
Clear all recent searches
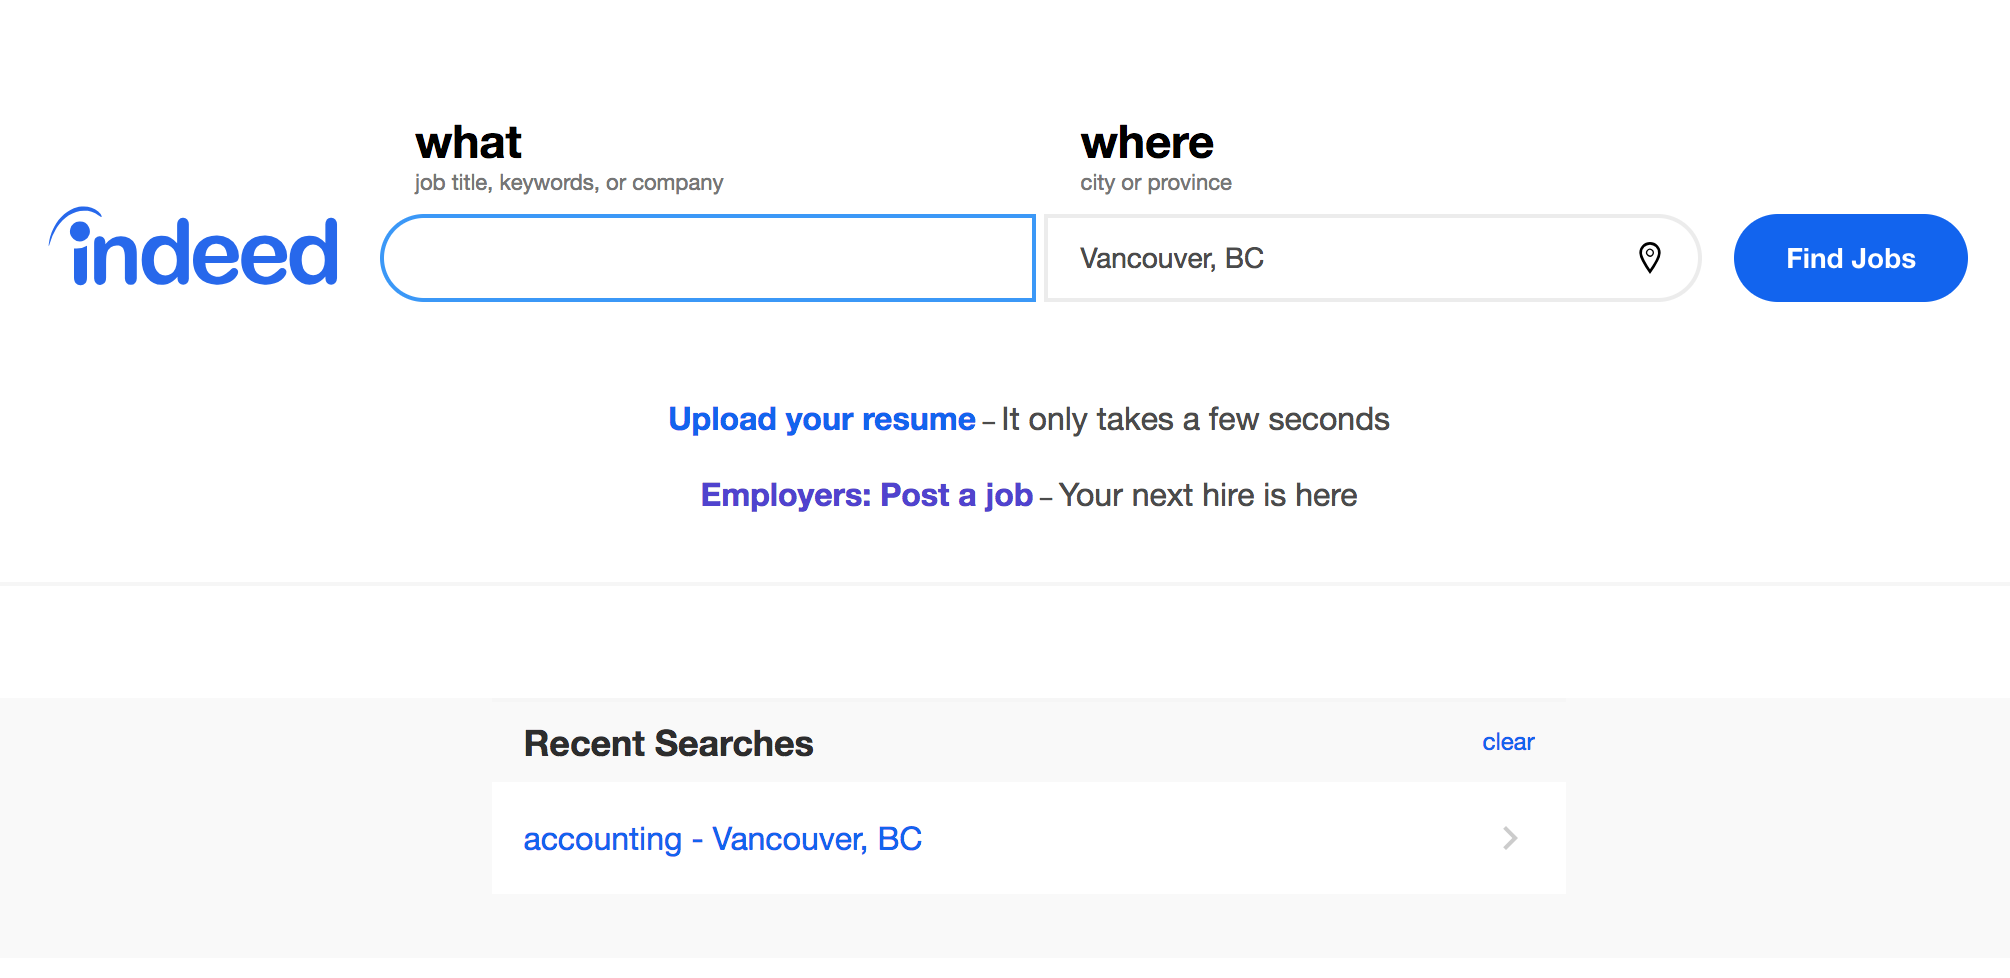click(x=1507, y=742)
